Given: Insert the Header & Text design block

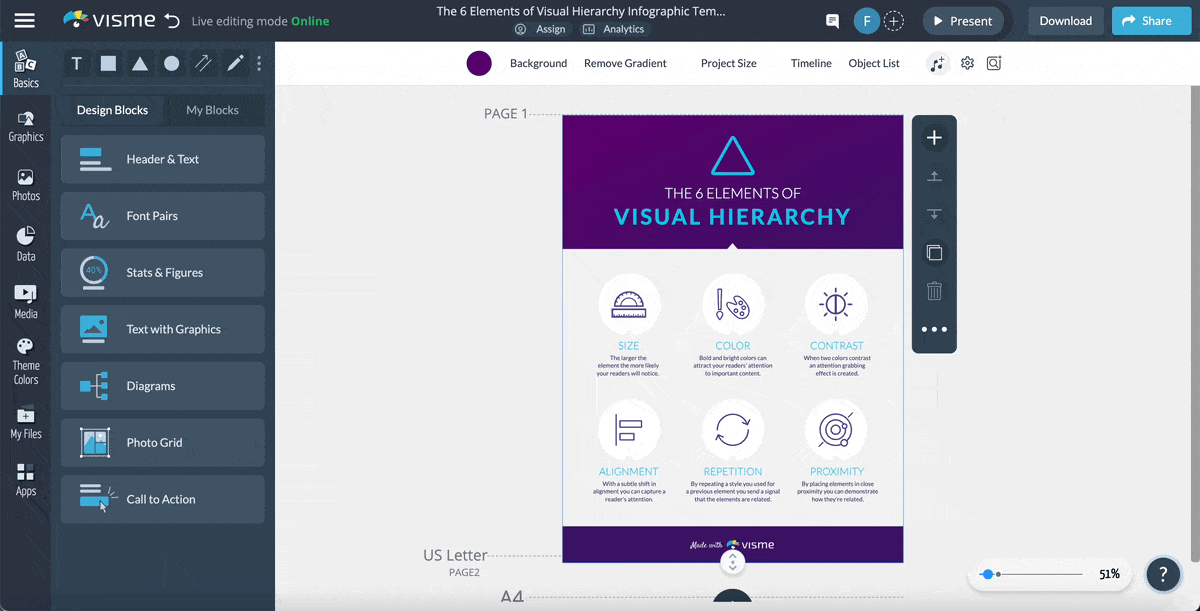Looking at the screenshot, I should tap(162, 159).
